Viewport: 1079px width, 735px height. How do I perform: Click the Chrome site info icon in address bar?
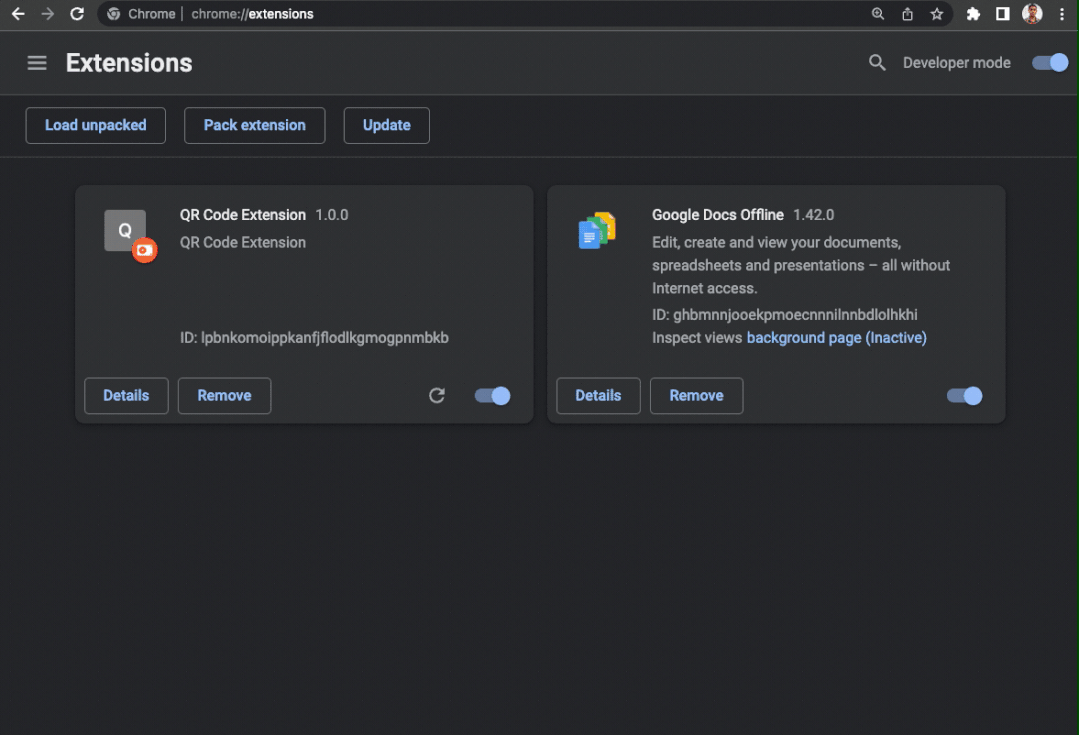tap(114, 14)
